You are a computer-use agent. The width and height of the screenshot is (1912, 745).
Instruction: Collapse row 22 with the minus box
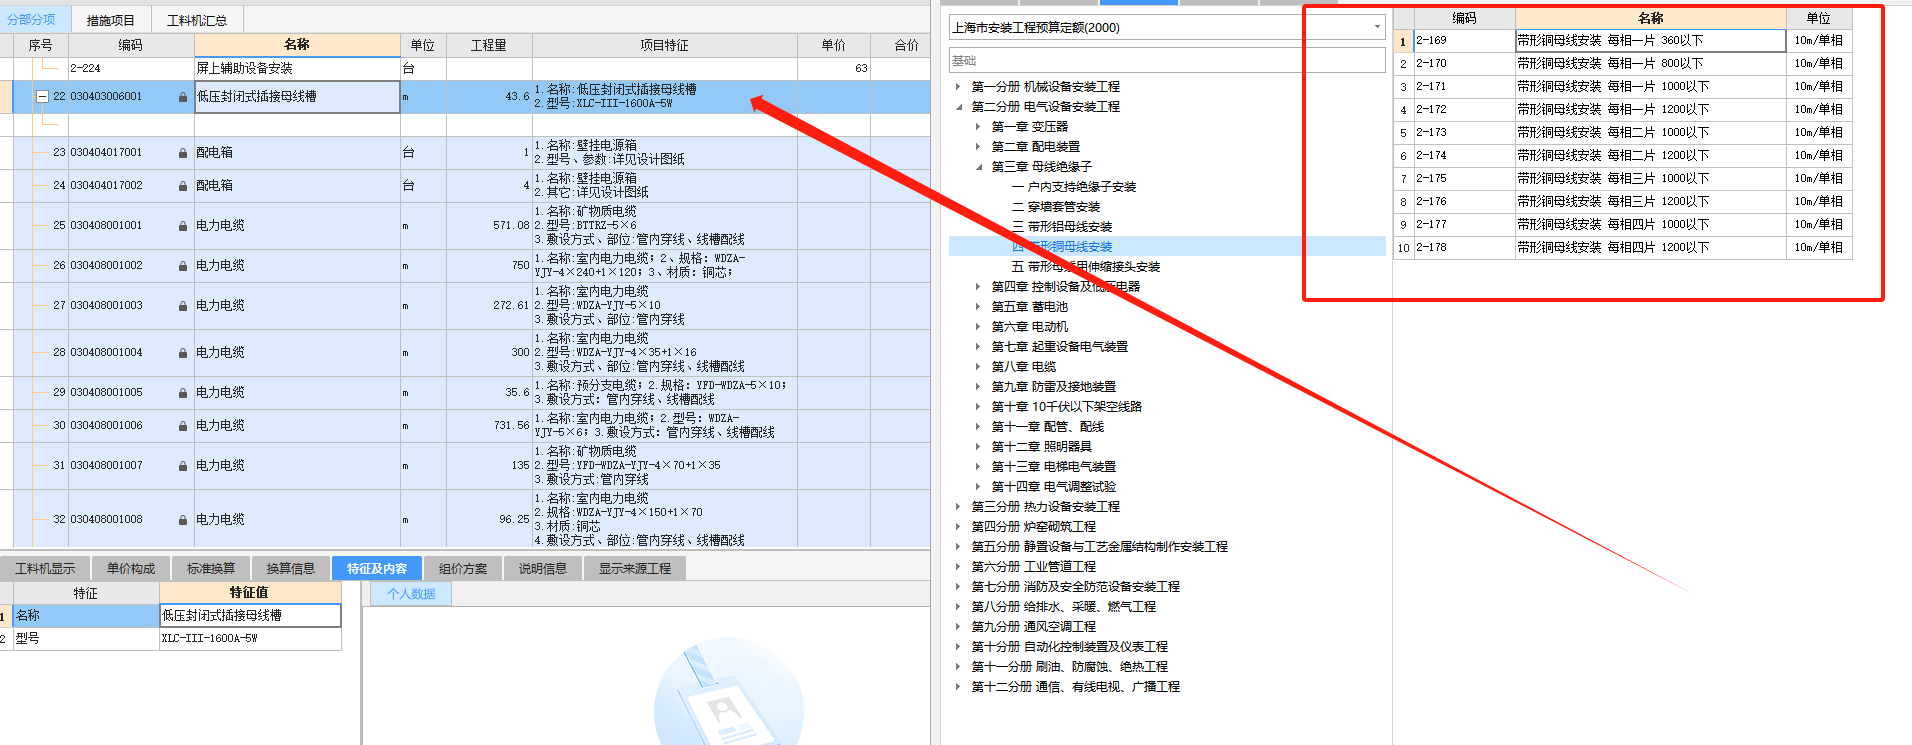pos(43,97)
